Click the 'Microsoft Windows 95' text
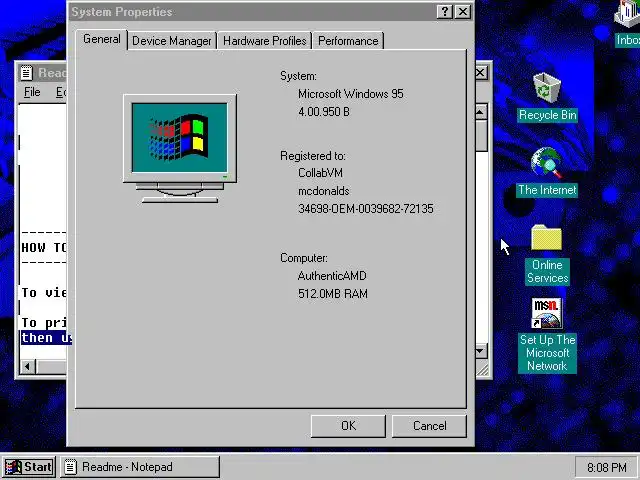Viewport: 640px width, 480px height. tap(351, 94)
